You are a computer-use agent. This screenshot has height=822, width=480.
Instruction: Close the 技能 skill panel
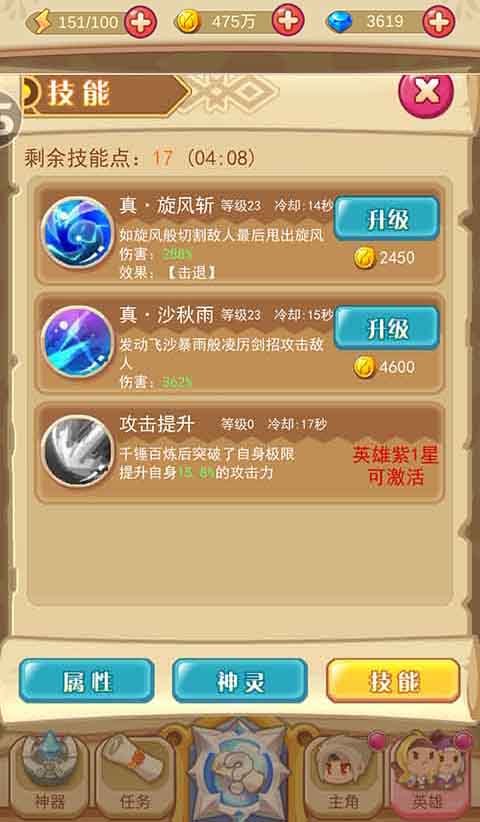[427, 92]
